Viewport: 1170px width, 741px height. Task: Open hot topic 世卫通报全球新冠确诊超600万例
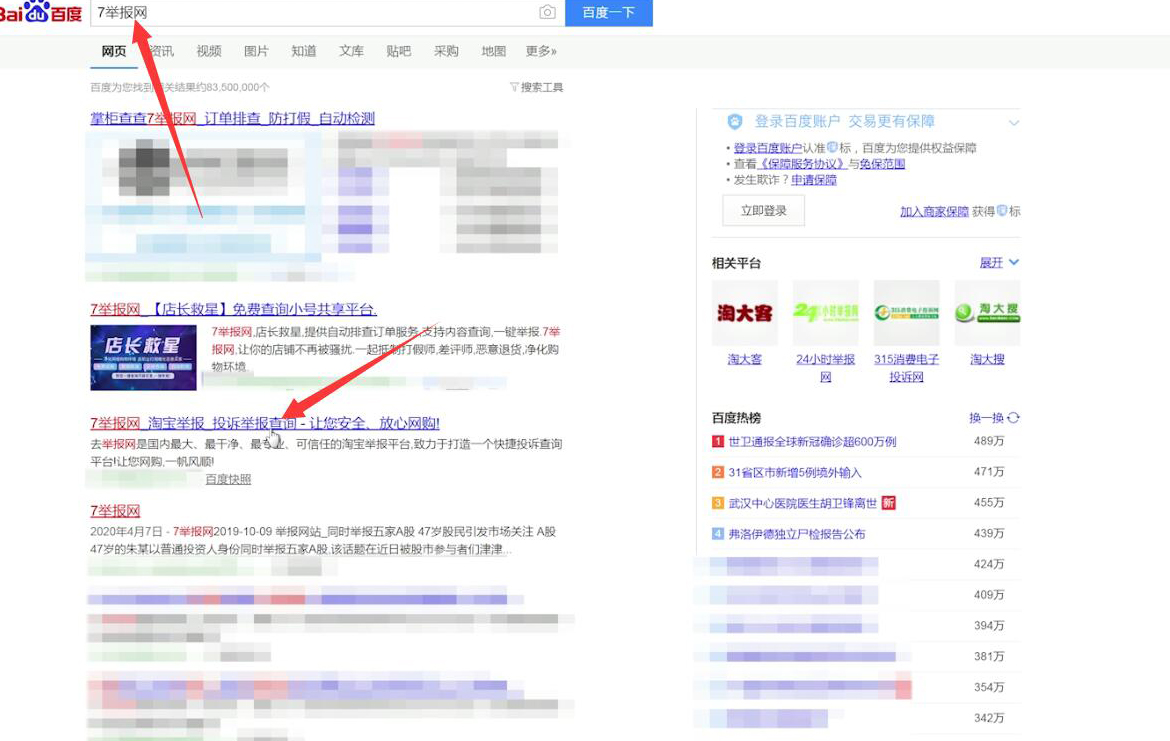coord(813,442)
